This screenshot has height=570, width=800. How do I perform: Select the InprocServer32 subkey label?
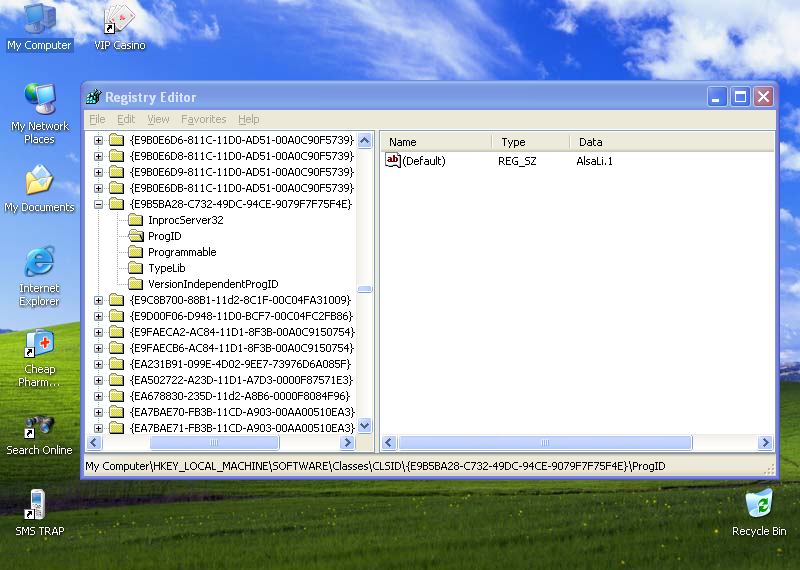[186, 220]
